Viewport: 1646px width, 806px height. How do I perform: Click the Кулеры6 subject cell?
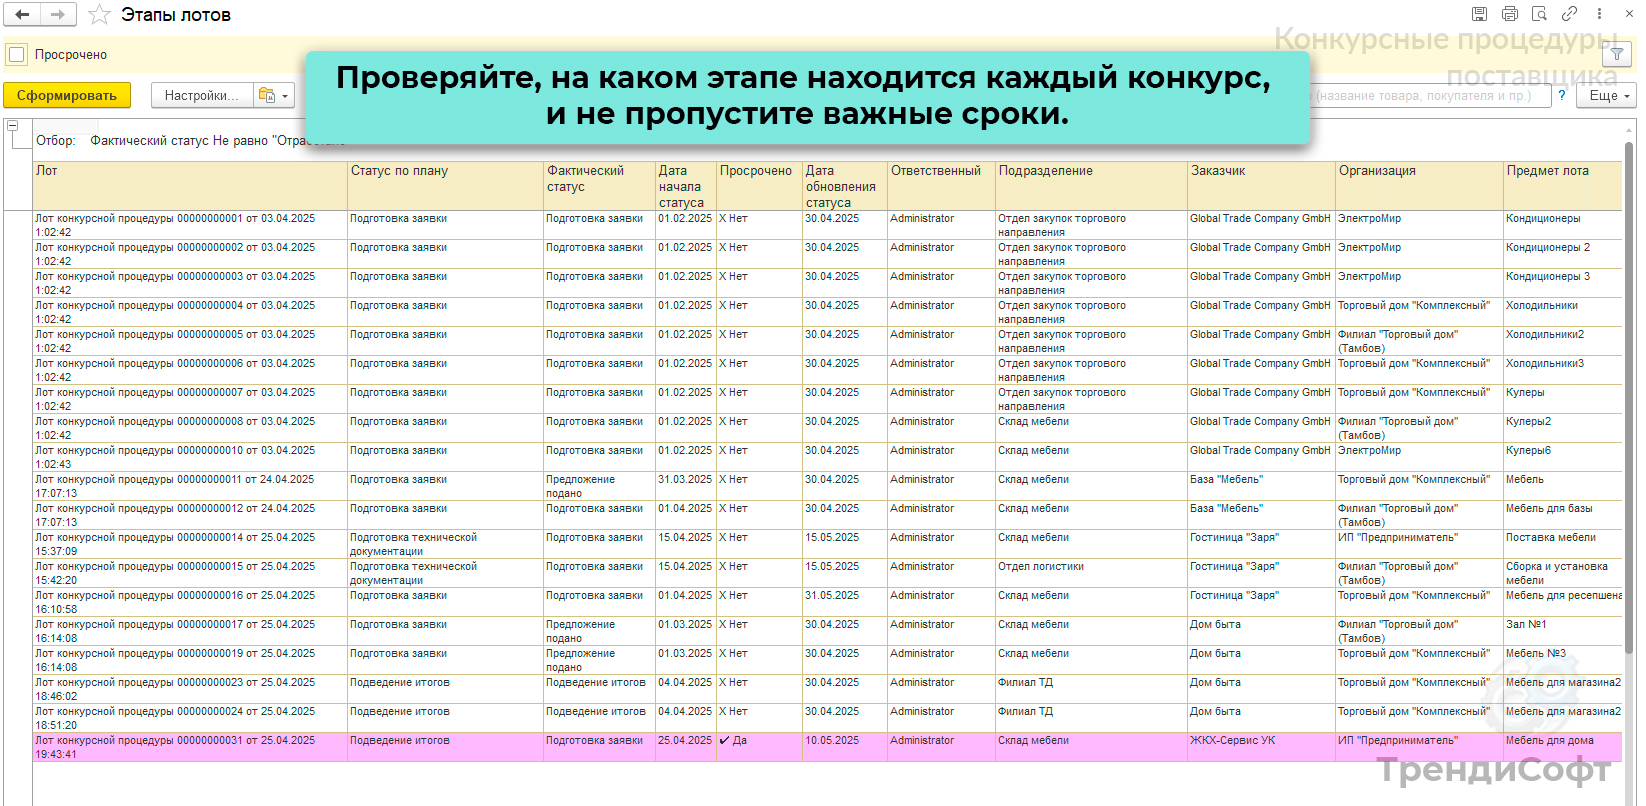(1562, 457)
